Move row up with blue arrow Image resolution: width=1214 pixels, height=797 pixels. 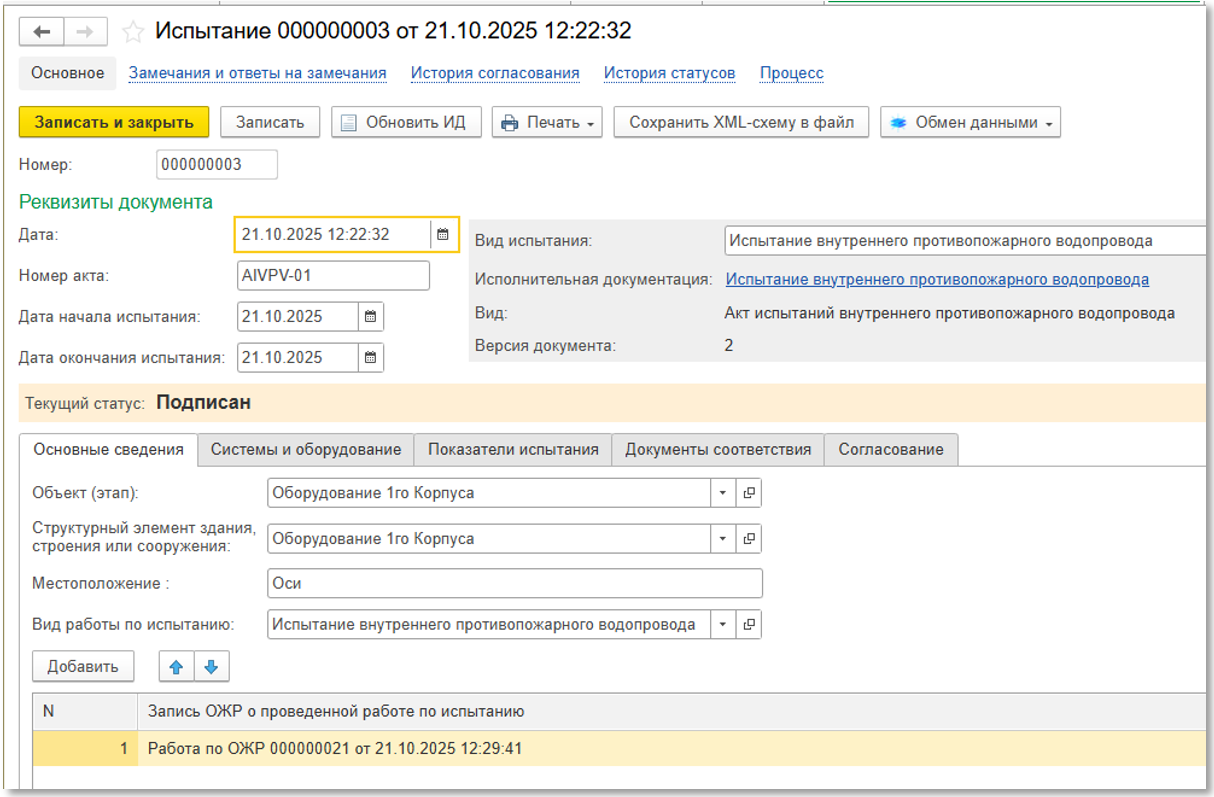[x=177, y=667]
